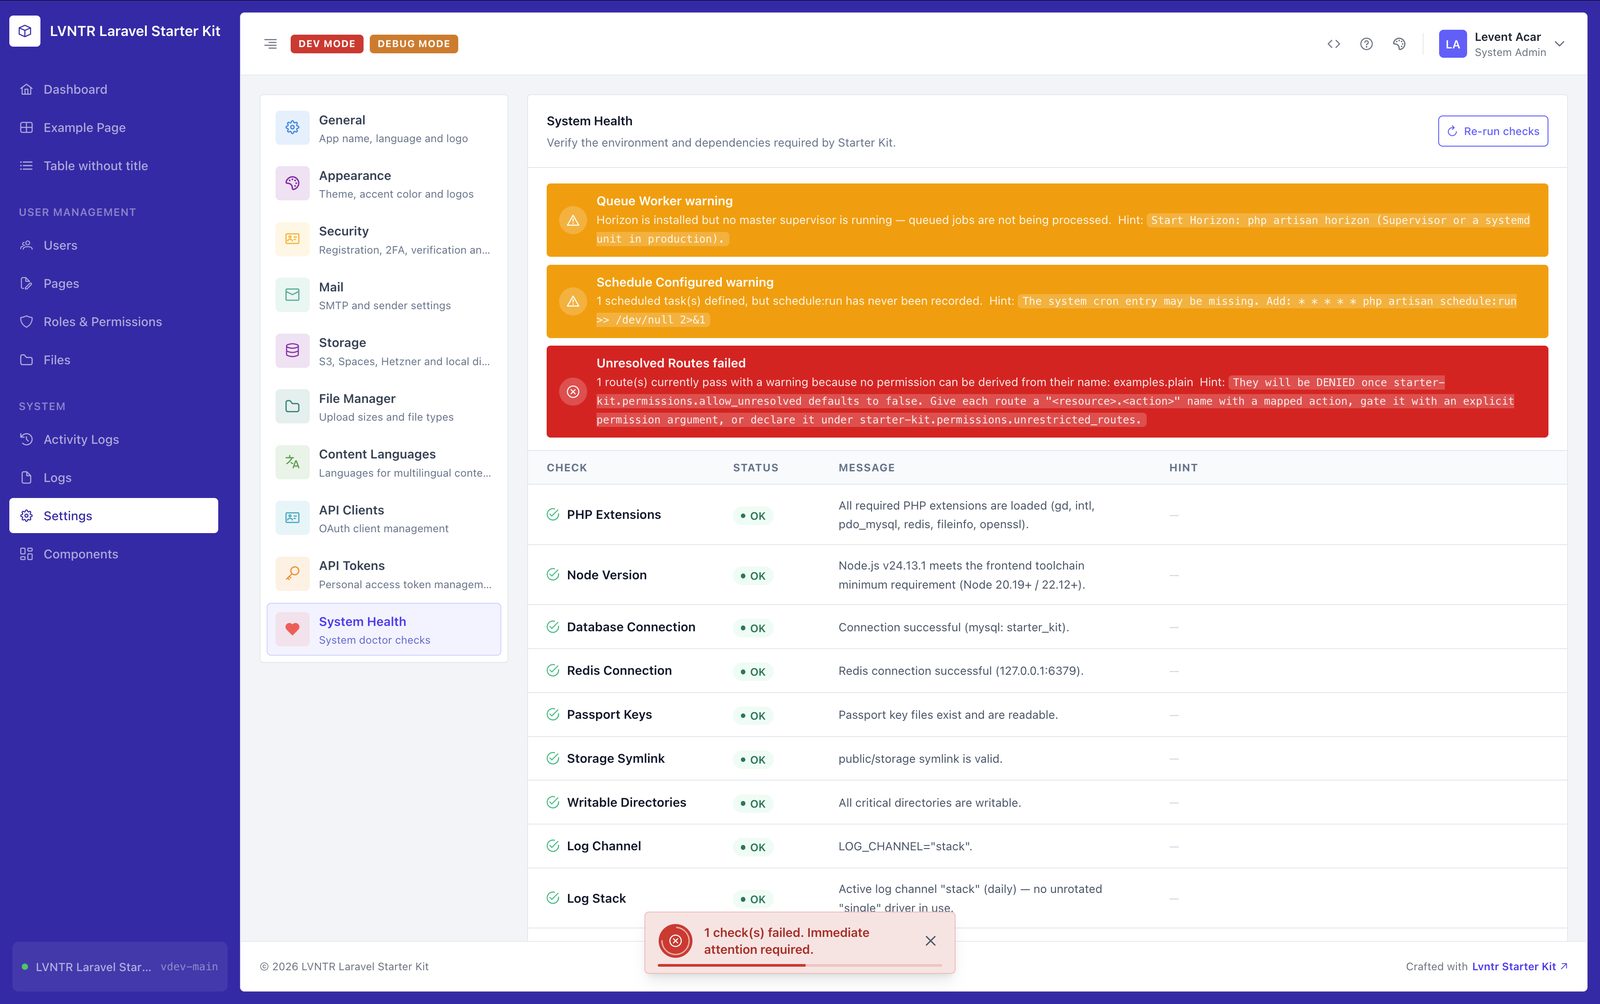This screenshot has height=1004, width=1600.
Task: Open Activity Logs in the sidebar
Action: tap(114, 440)
